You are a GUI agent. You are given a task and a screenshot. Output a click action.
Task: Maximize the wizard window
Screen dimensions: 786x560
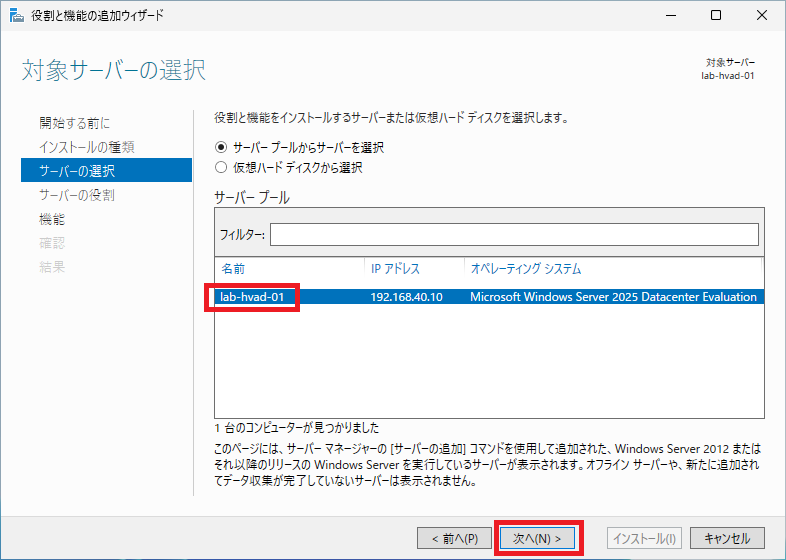click(x=716, y=16)
